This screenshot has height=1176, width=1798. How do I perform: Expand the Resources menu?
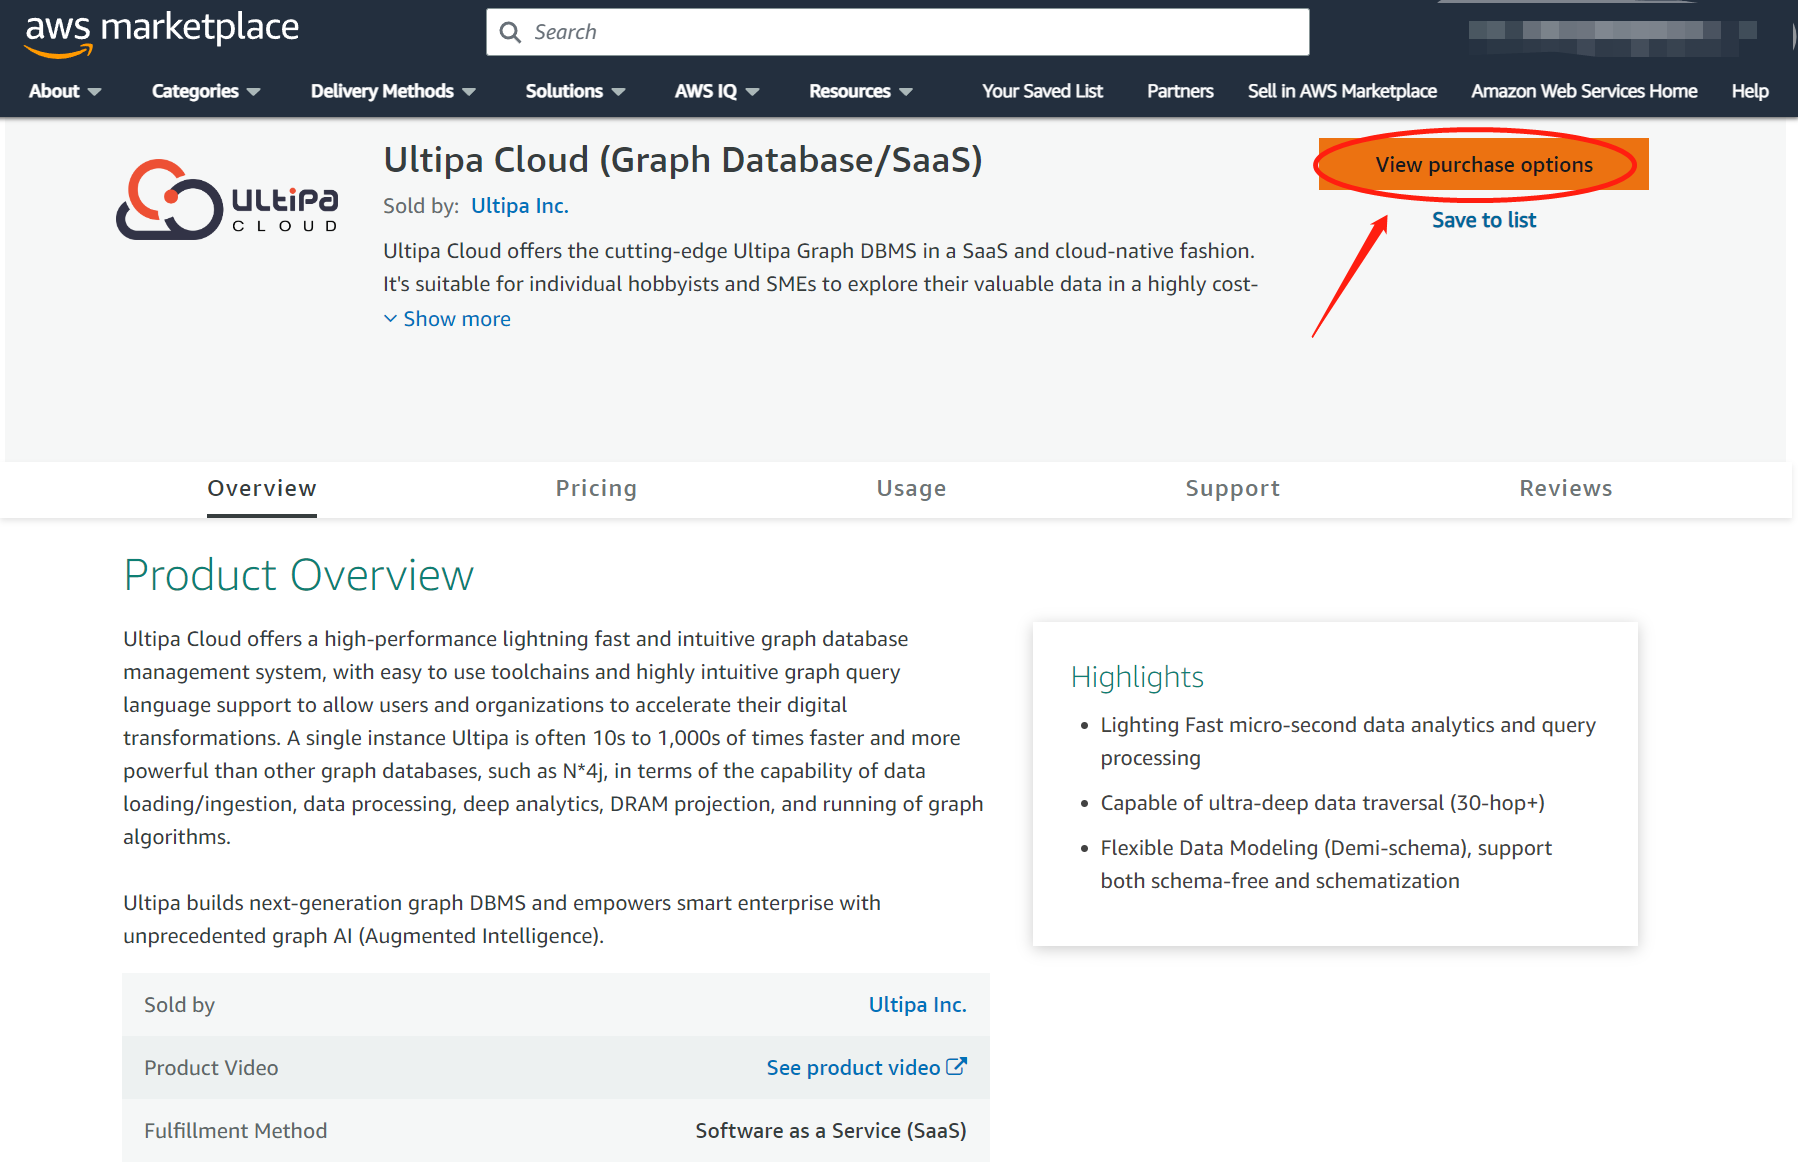[860, 91]
